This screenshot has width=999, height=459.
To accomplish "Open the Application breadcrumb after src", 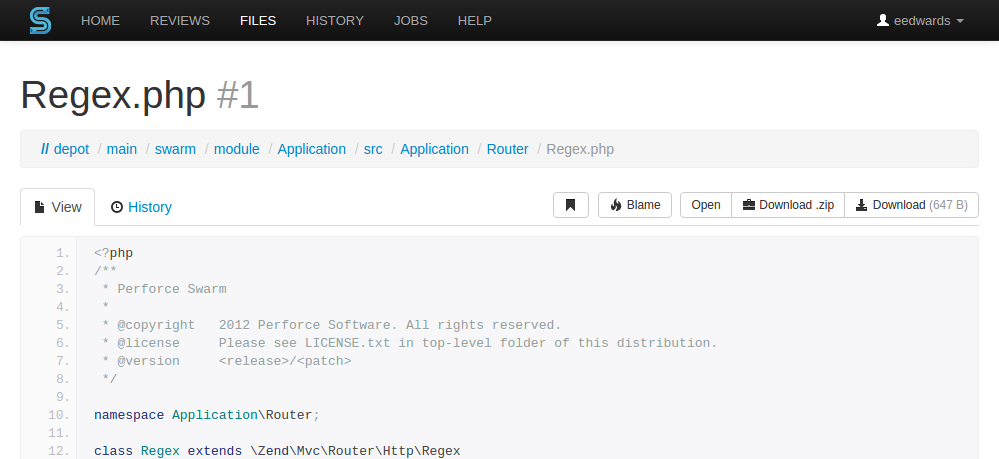I will tap(435, 149).
